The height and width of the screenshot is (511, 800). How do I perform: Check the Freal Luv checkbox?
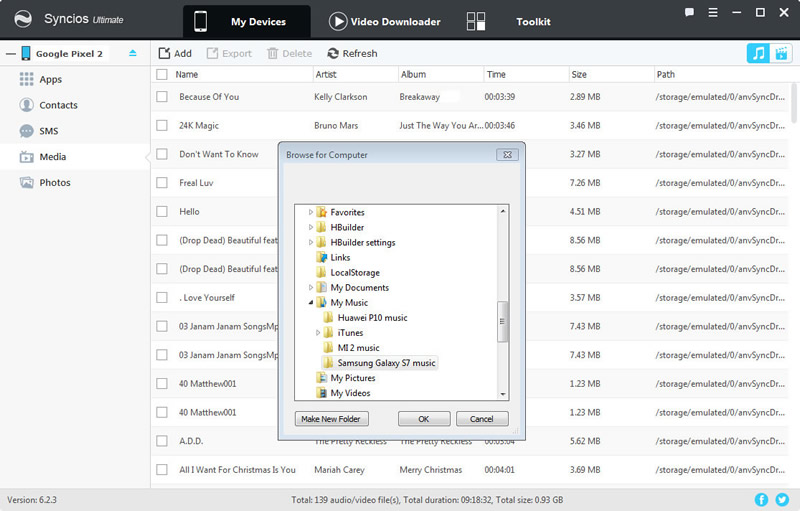[x=162, y=183]
